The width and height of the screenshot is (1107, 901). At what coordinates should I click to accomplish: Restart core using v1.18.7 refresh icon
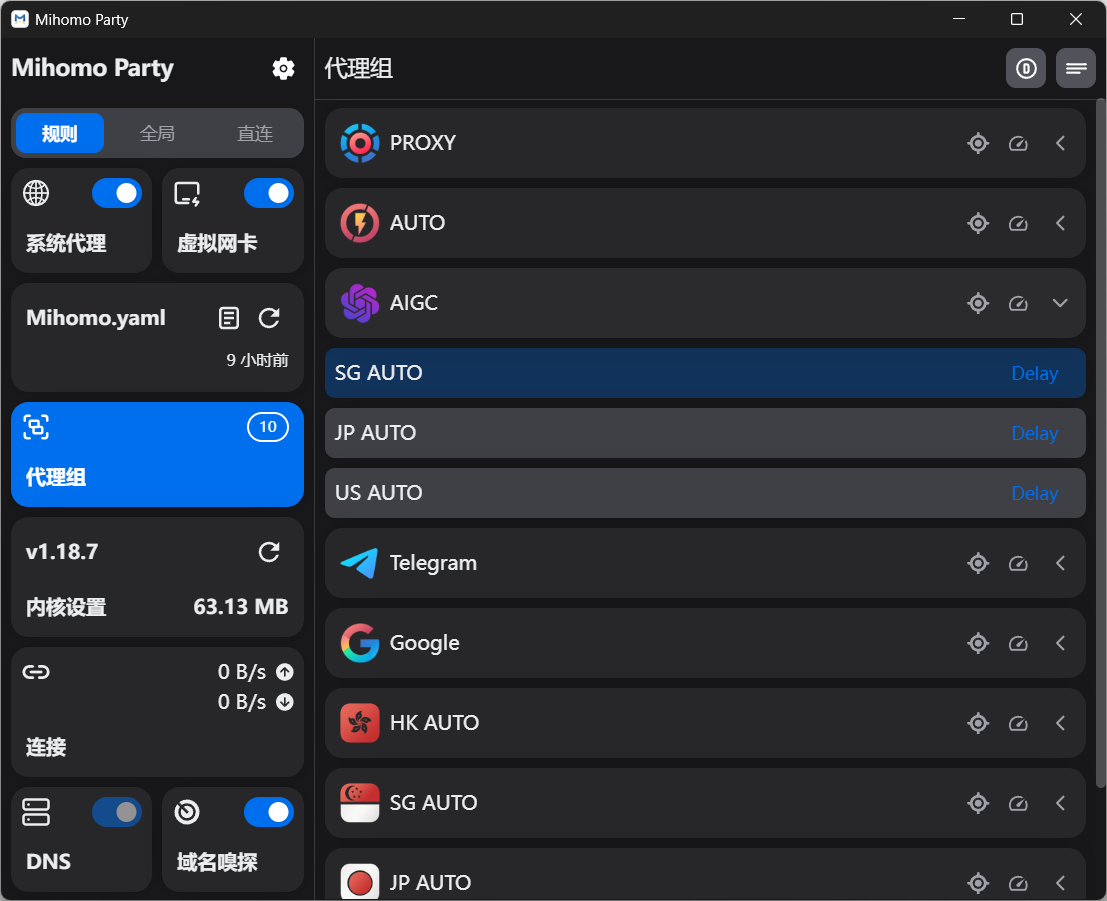pos(269,552)
